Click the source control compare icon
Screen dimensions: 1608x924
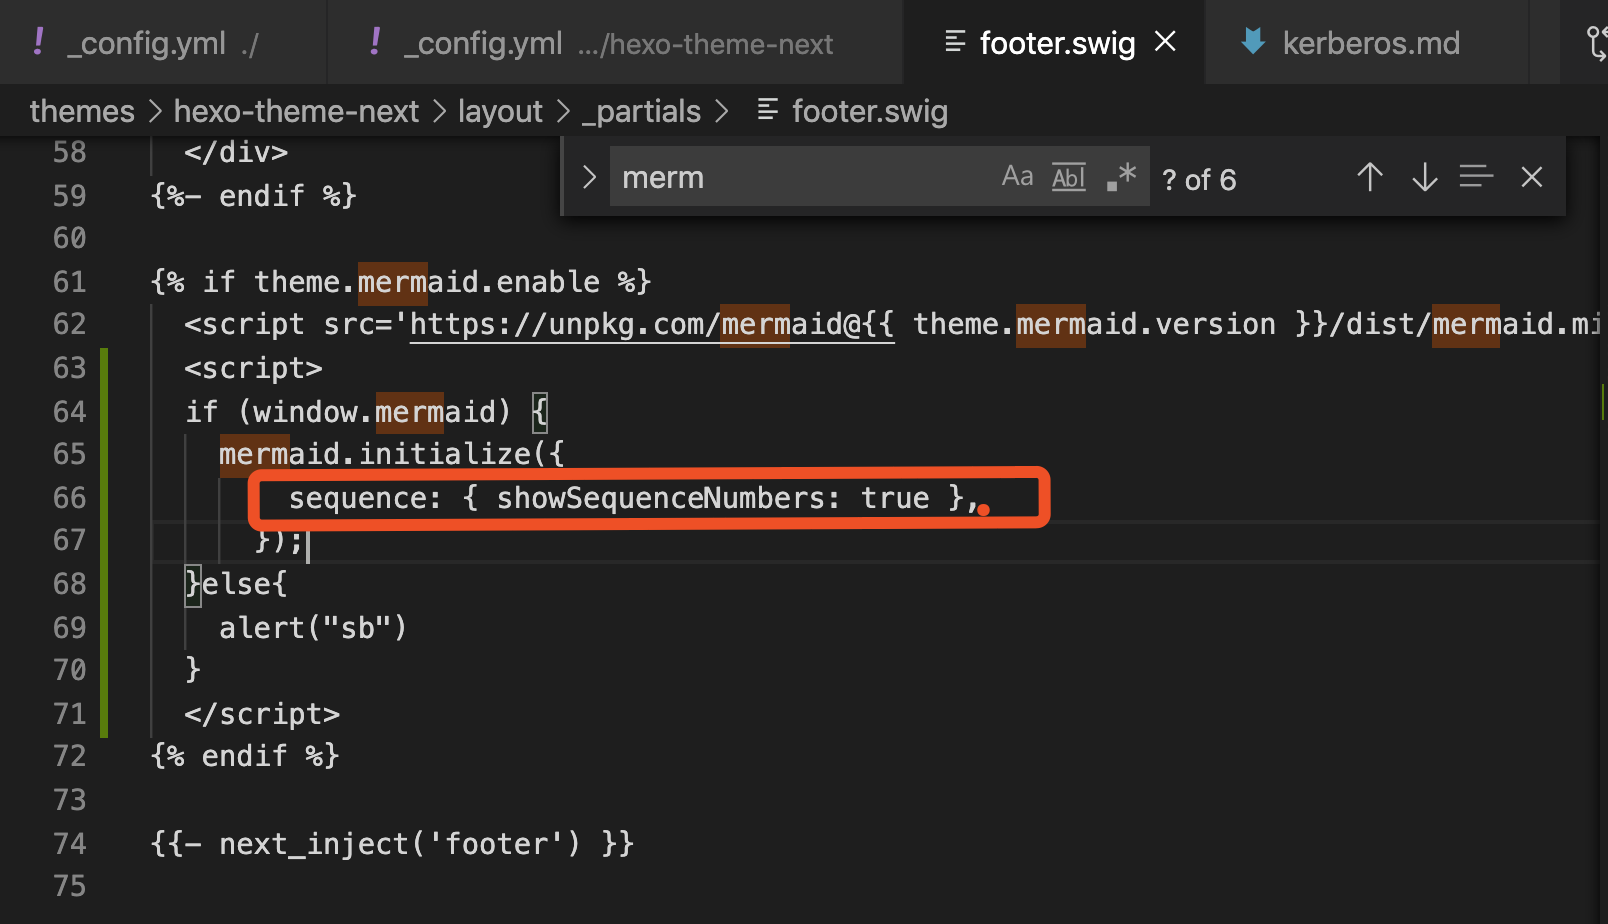1596,43
